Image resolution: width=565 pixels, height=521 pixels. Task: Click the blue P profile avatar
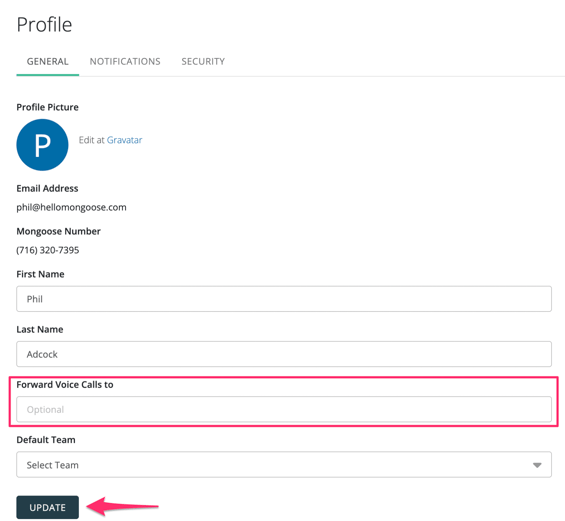pos(42,145)
